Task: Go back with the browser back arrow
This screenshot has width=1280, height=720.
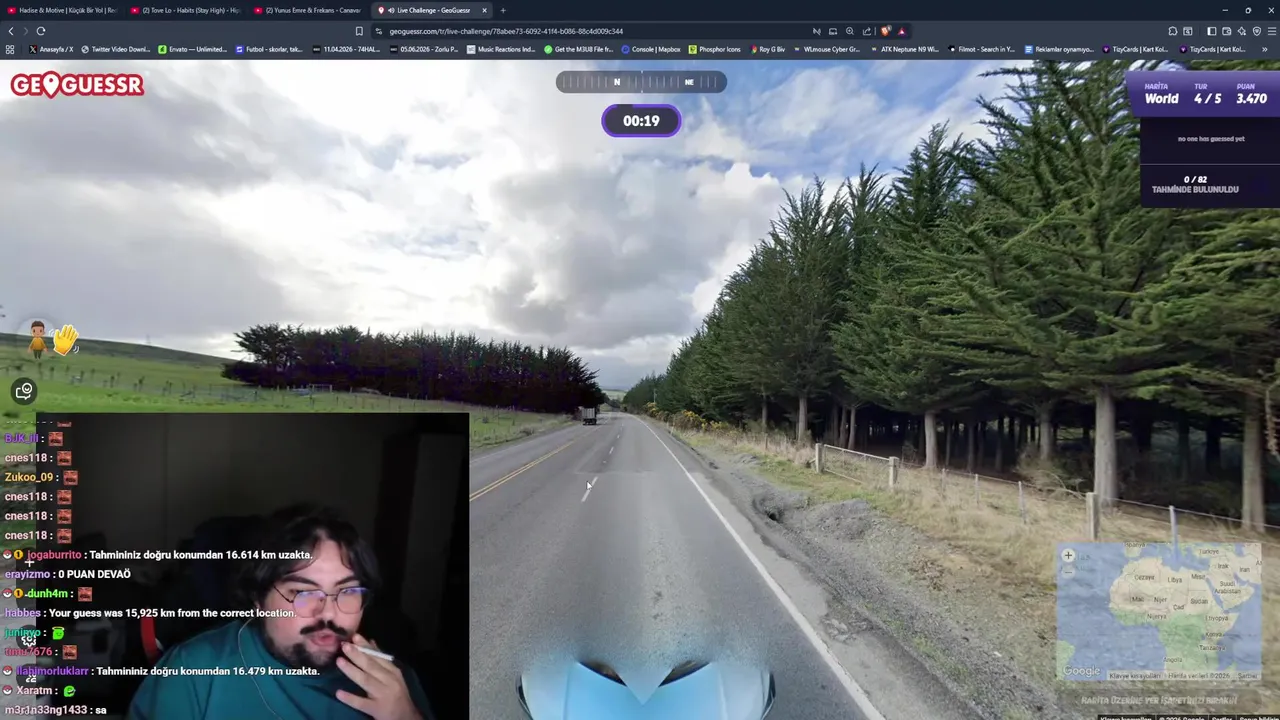Action: coord(11,31)
